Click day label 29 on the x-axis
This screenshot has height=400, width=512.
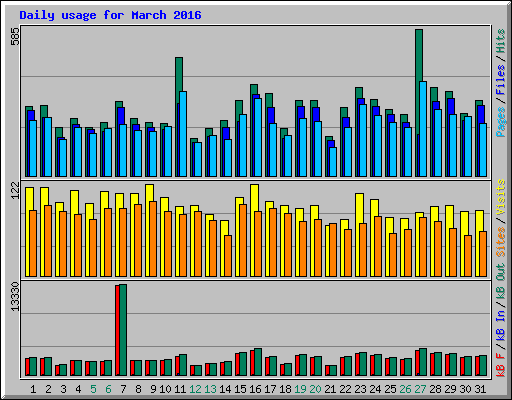point(450,389)
